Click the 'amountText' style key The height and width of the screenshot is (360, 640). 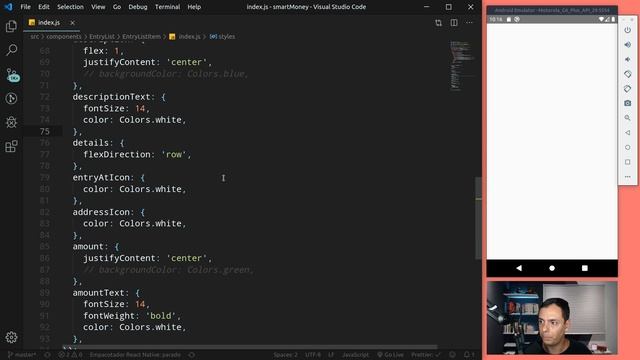pos(98,293)
